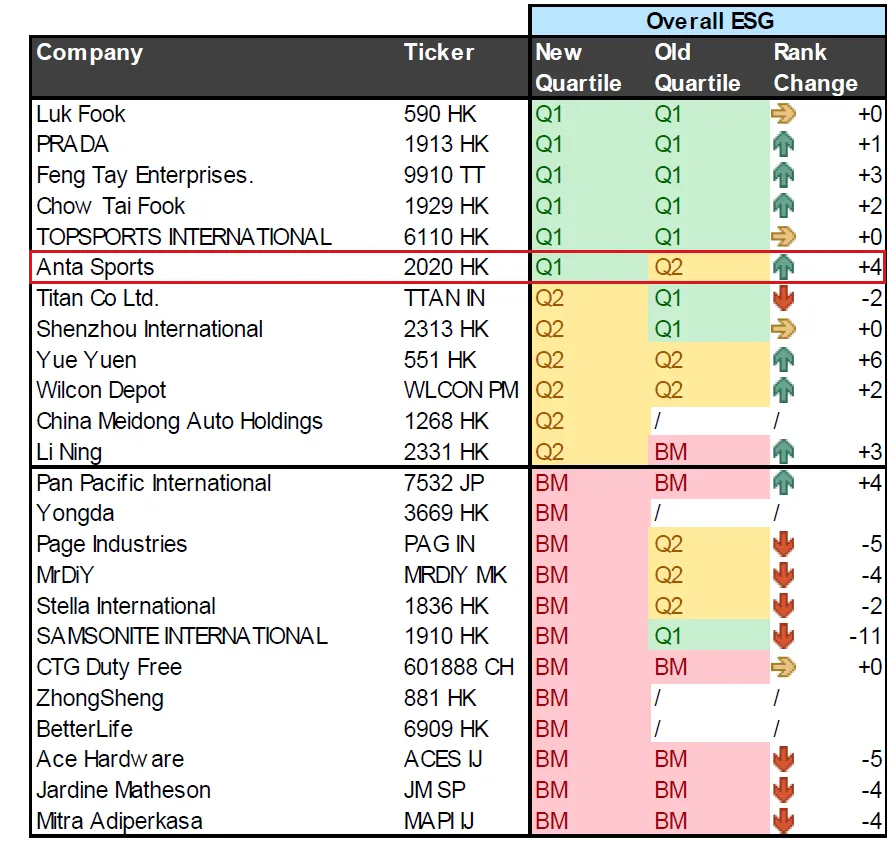Viewport: 887px width, 848px height.
Task: Click the Rank Change column header
Action: [x=816, y=68]
